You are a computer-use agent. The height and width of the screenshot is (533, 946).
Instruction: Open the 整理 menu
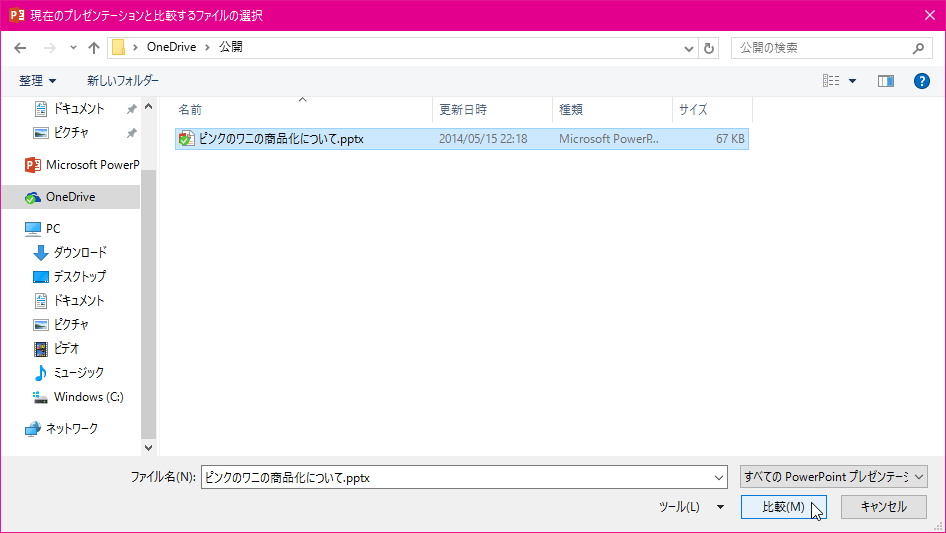tap(37, 80)
